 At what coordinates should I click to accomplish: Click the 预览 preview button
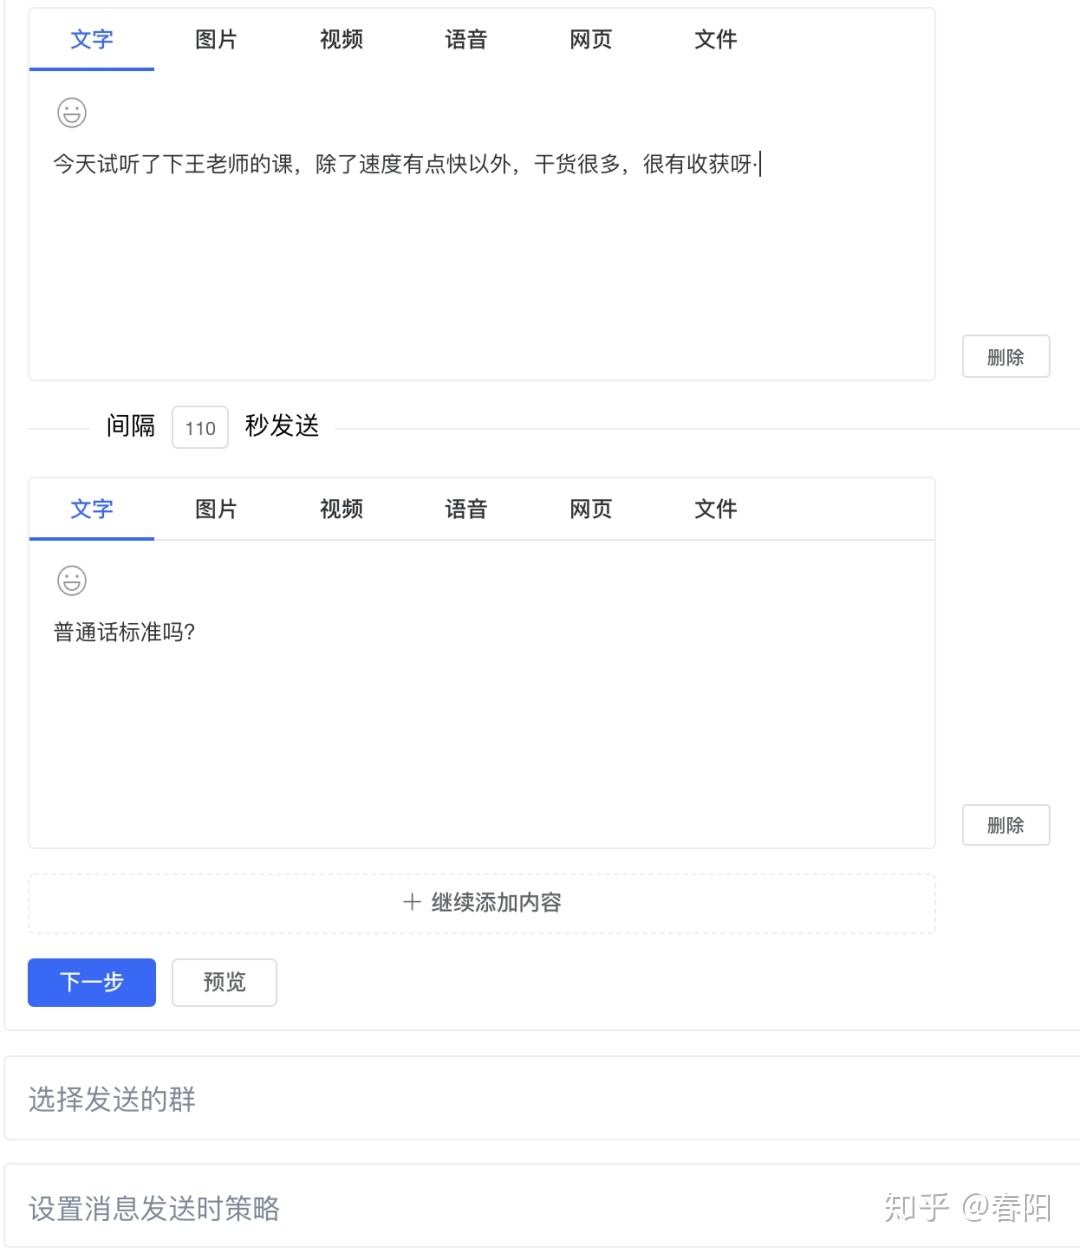[224, 982]
